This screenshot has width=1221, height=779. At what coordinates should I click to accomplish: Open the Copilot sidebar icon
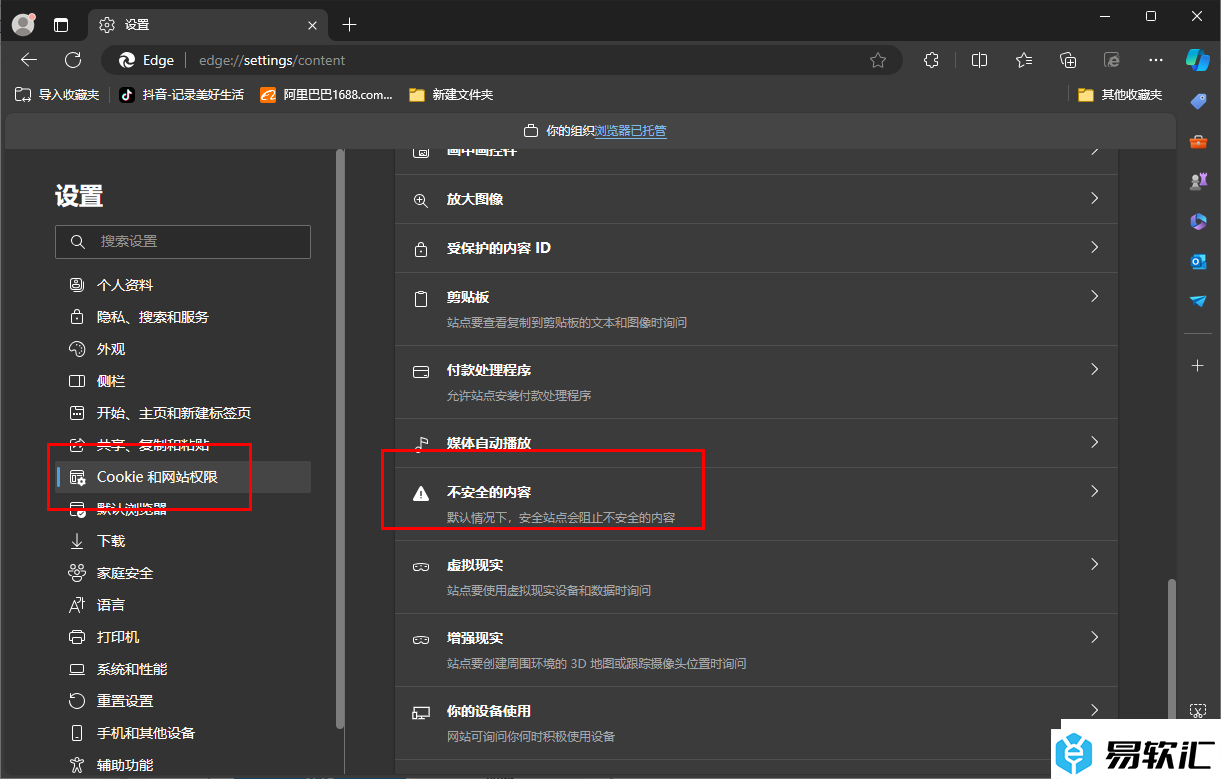click(x=1198, y=59)
